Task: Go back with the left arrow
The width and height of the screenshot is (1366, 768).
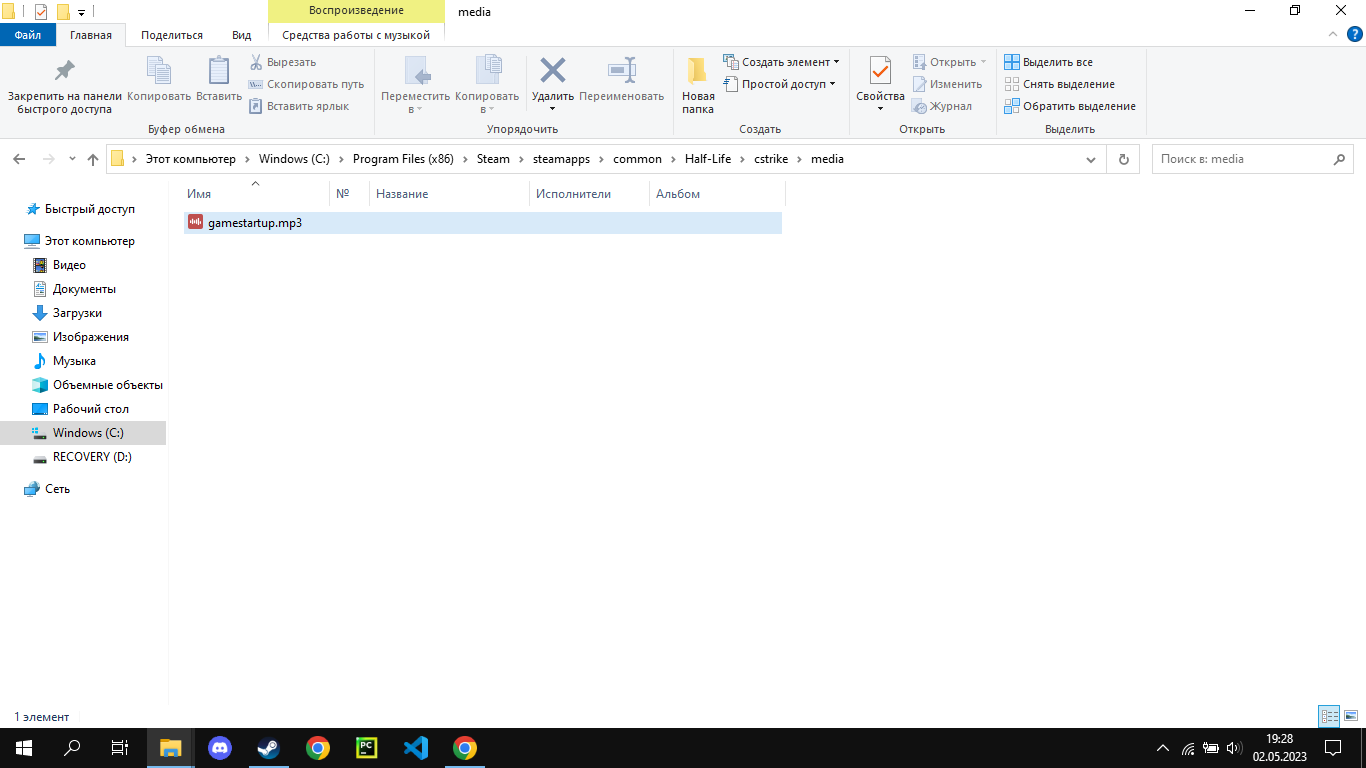Action: [19, 159]
